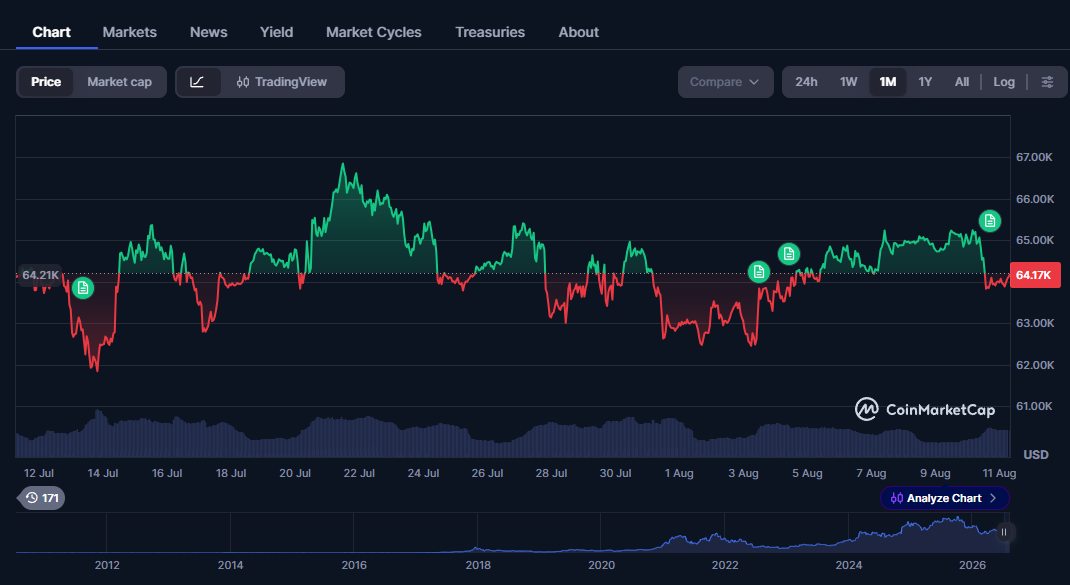Go to the Yield tab
Viewport: 1070px width, 585px height.
(x=276, y=32)
